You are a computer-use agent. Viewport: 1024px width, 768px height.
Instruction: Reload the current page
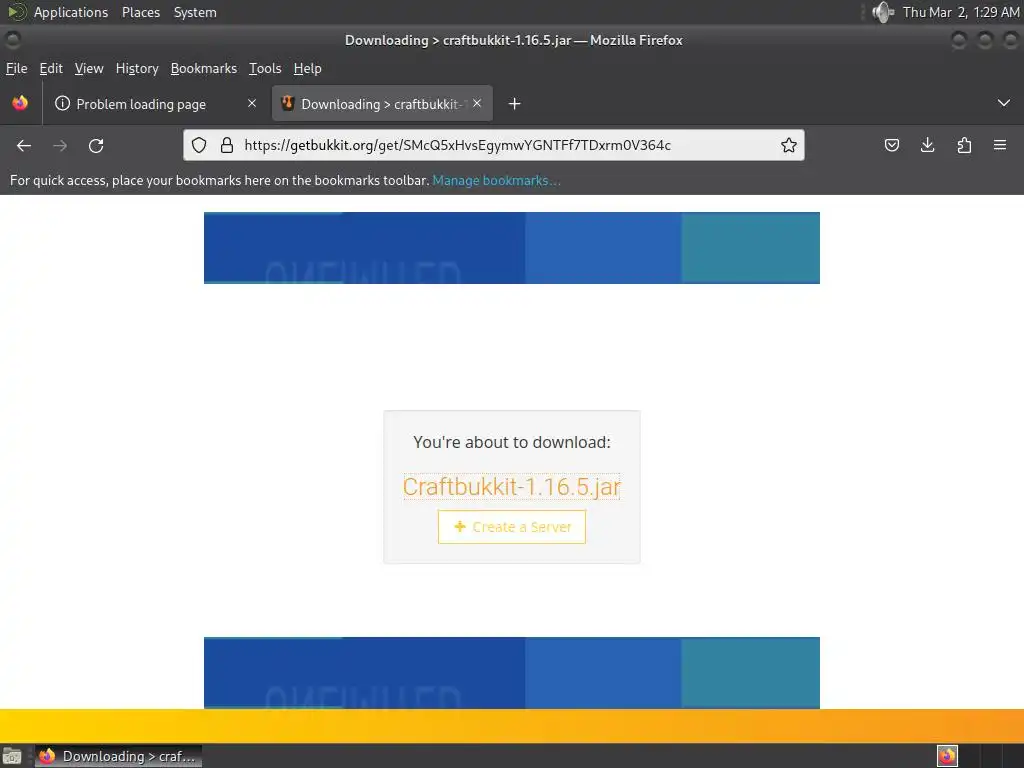click(96, 146)
